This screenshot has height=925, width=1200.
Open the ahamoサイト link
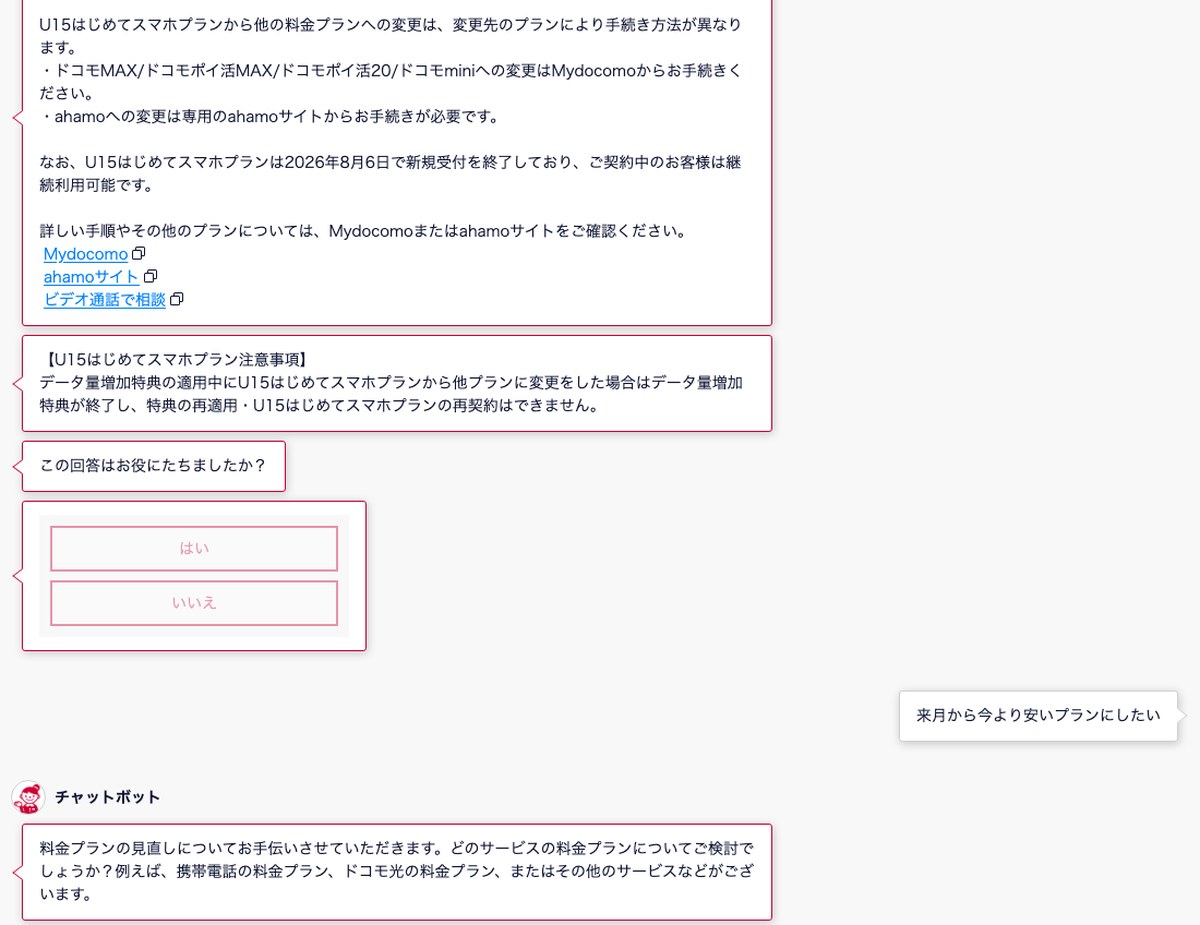coord(91,277)
